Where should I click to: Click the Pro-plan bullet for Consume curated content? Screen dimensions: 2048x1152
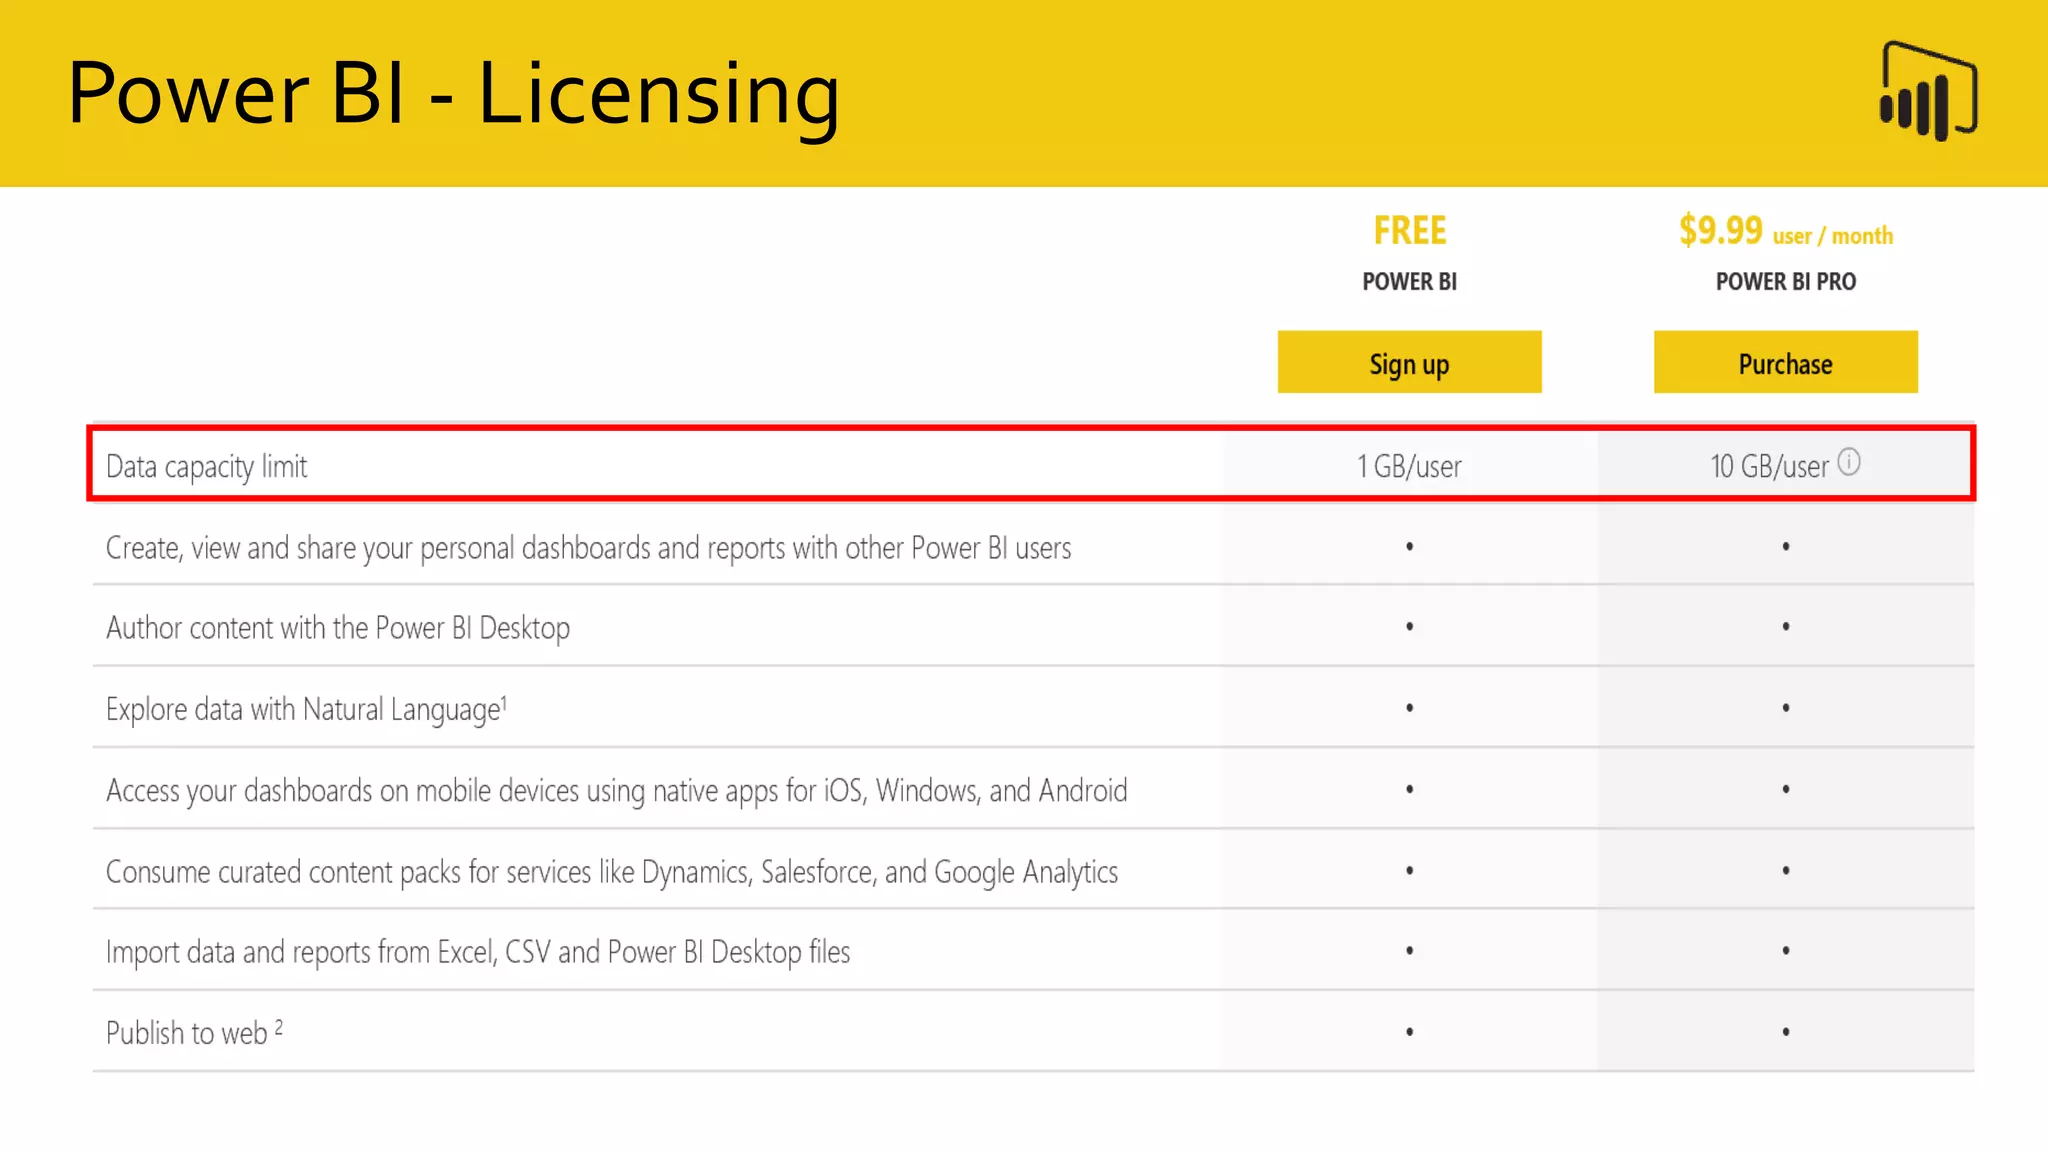point(1785,871)
